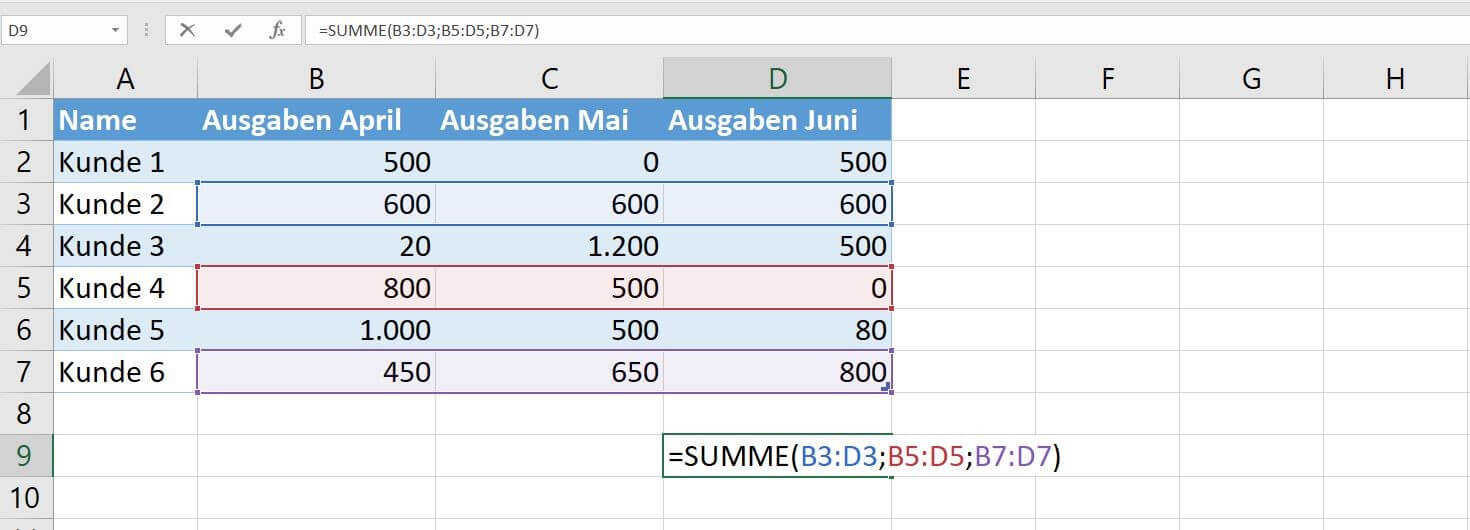Select the Kunde 2 cell

point(125,204)
